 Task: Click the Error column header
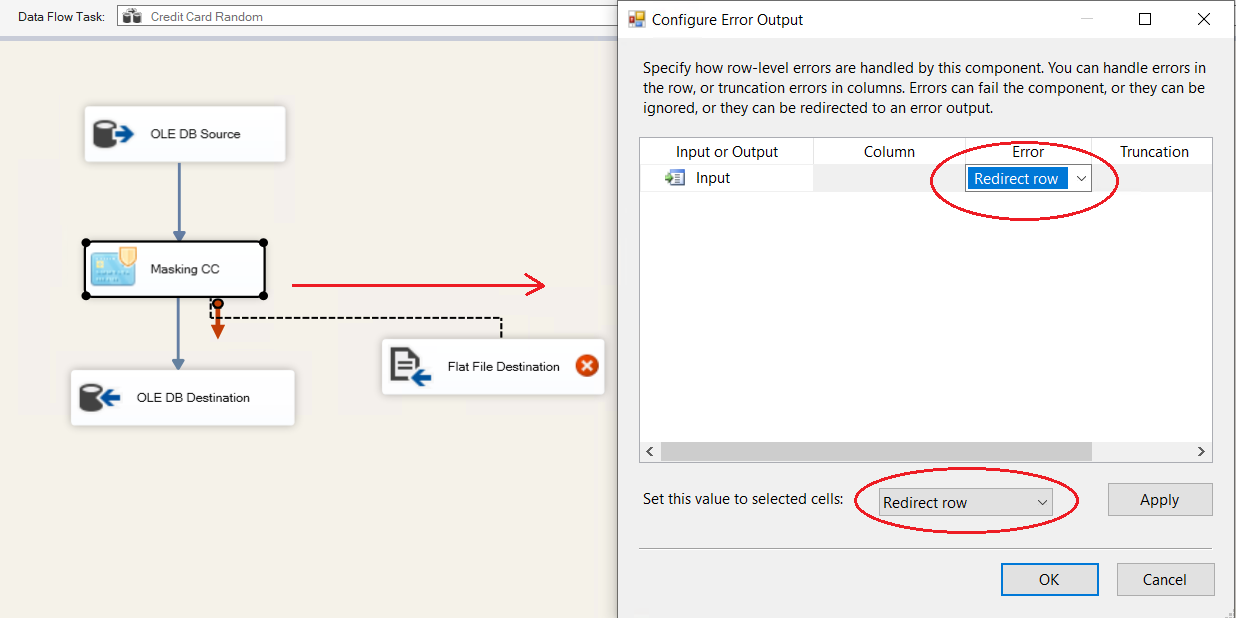coord(1027,152)
